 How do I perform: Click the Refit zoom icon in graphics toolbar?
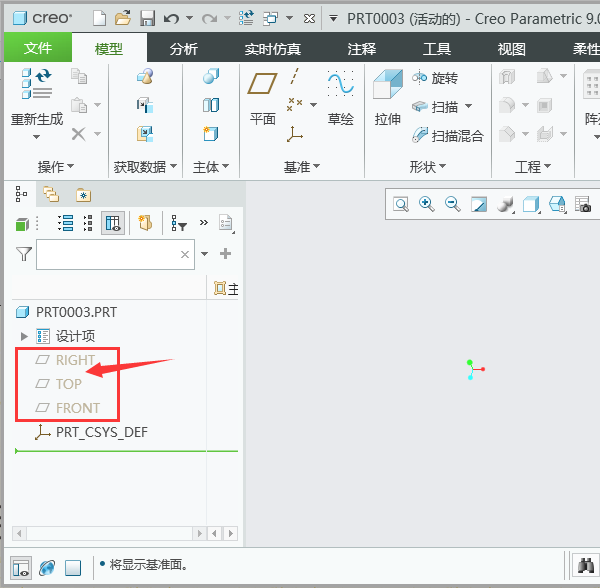click(401, 204)
